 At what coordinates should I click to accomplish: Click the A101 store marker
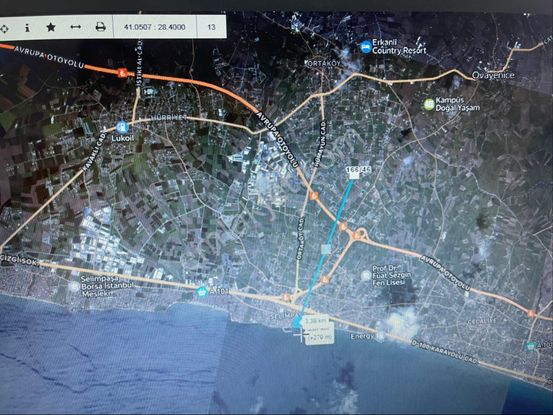tap(202, 292)
